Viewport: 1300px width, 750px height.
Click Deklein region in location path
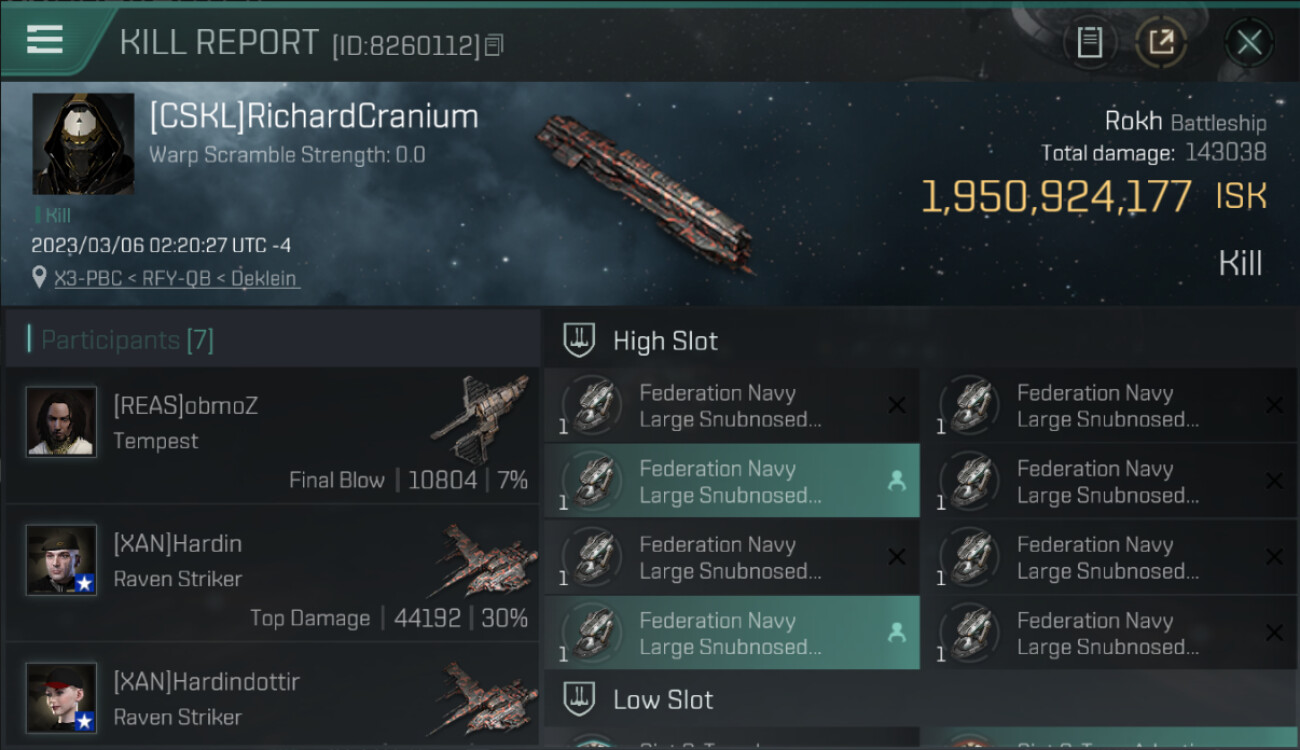point(264,278)
